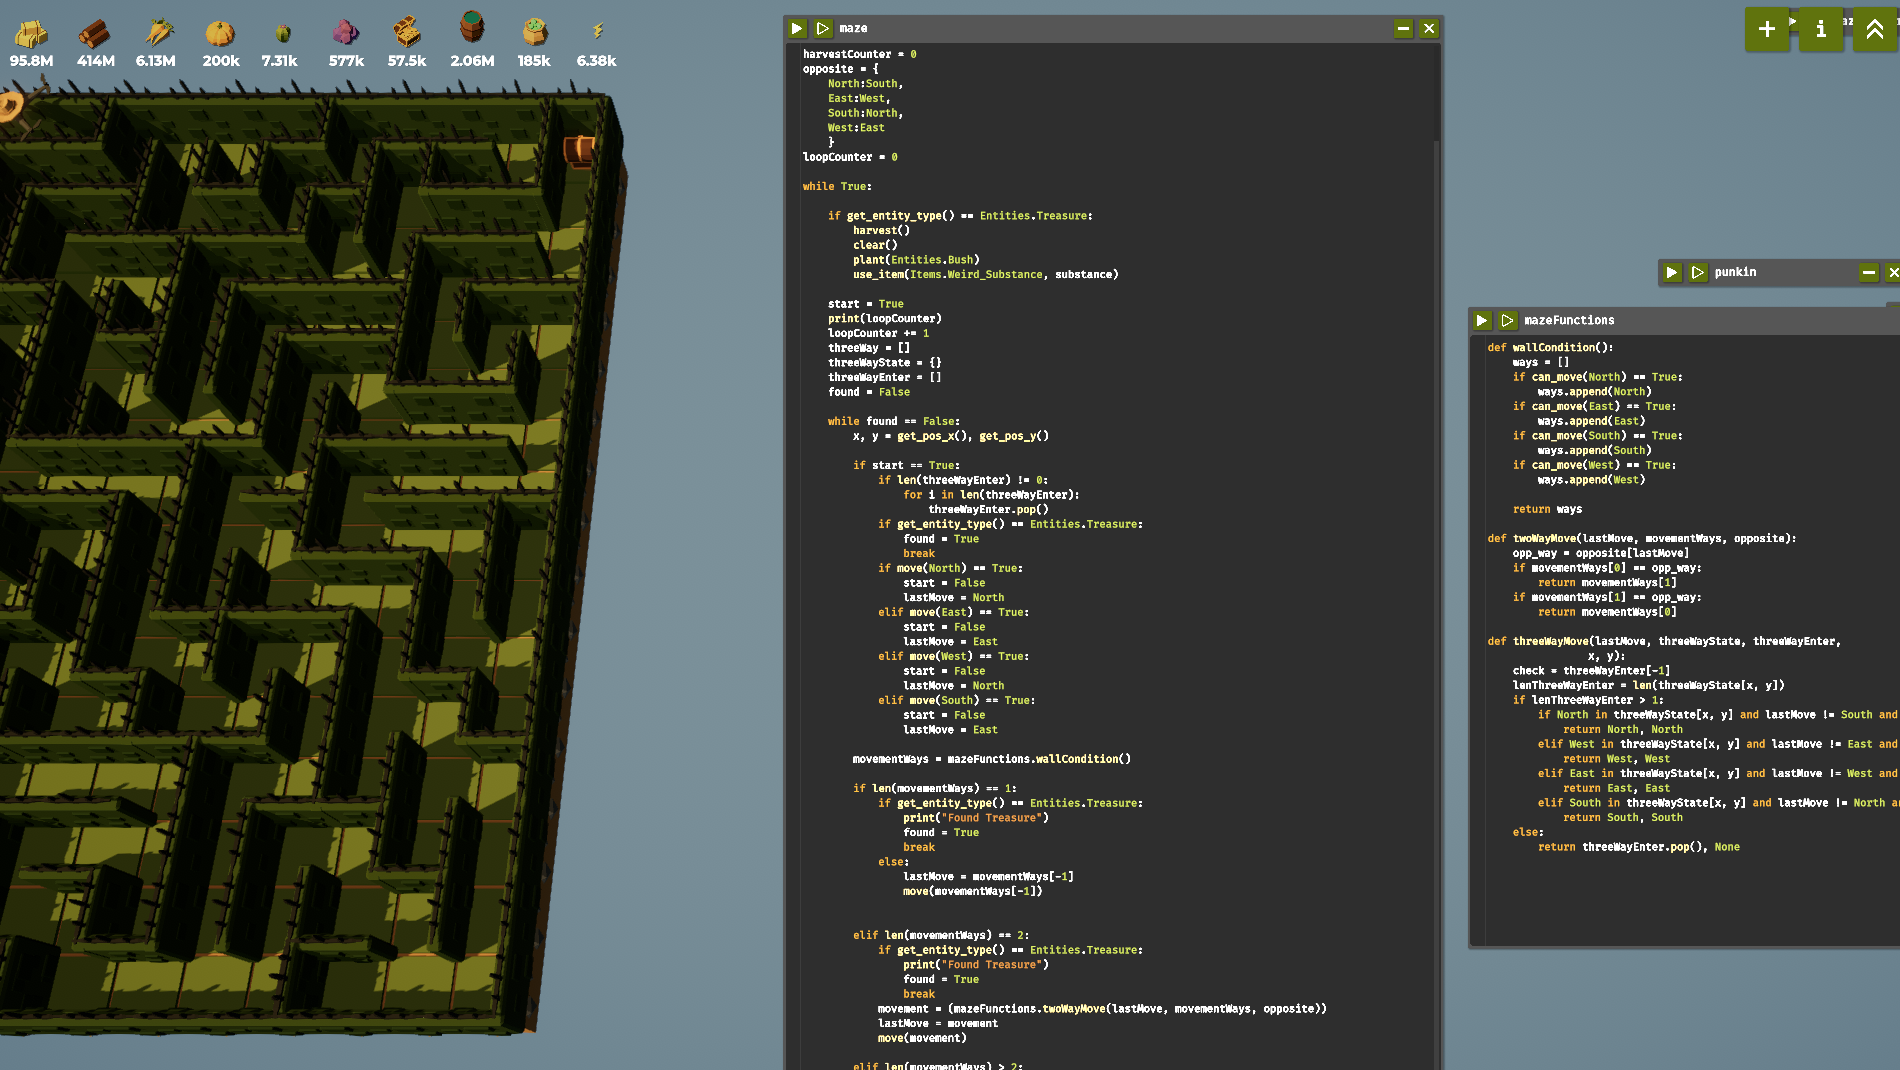This screenshot has height=1070, width=1900.
Task: Click the double chevron up button
Action: [x=1875, y=29]
